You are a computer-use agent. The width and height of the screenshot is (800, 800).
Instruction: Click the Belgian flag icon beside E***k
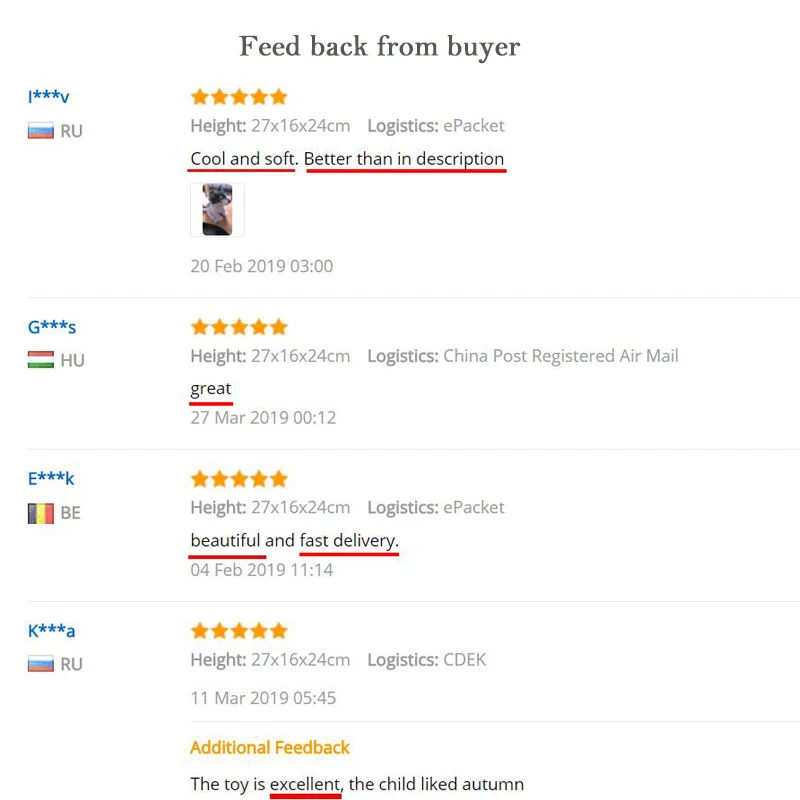tap(40, 513)
